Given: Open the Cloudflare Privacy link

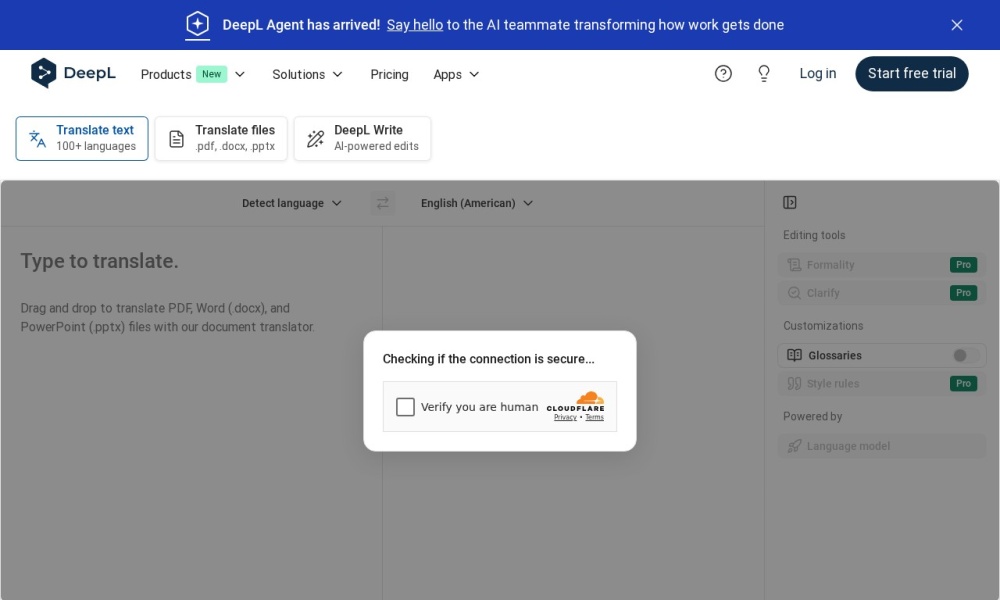Looking at the screenshot, I should 565,417.
